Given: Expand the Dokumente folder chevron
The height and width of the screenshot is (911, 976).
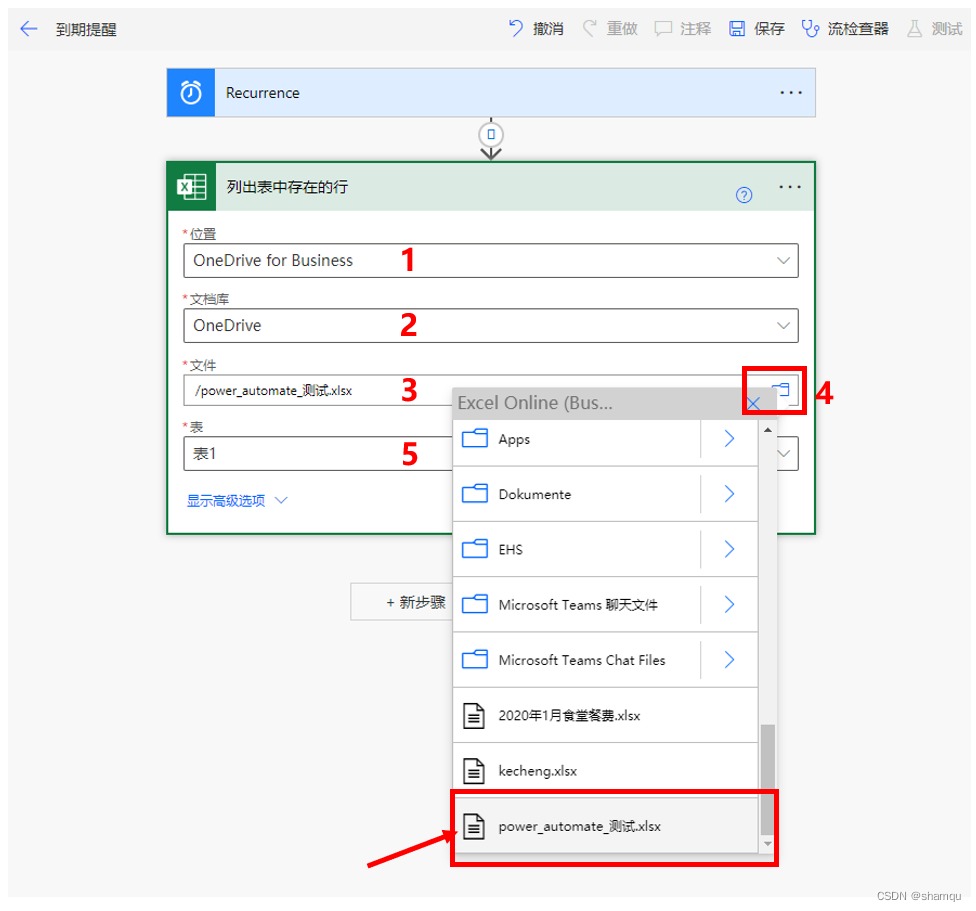Looking at the screenshot, I should coord(730,494).
